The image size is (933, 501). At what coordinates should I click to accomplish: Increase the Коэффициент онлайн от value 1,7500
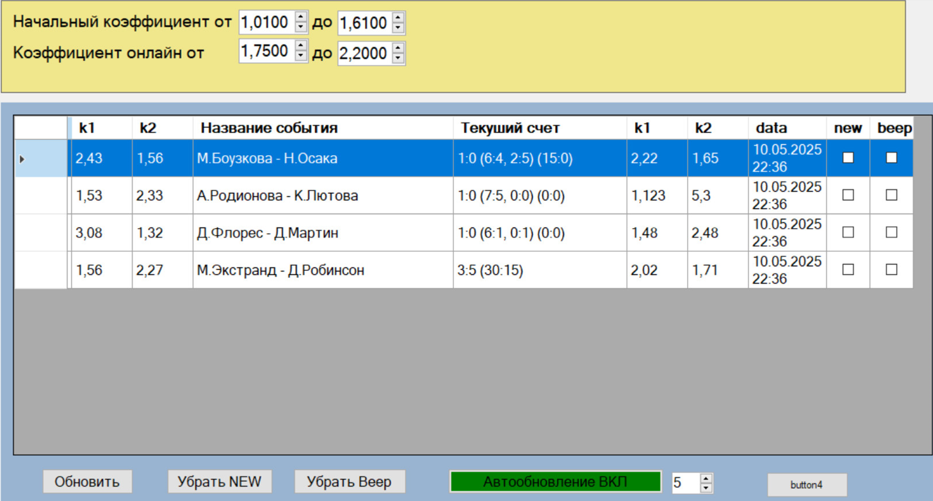coord(301,46)
